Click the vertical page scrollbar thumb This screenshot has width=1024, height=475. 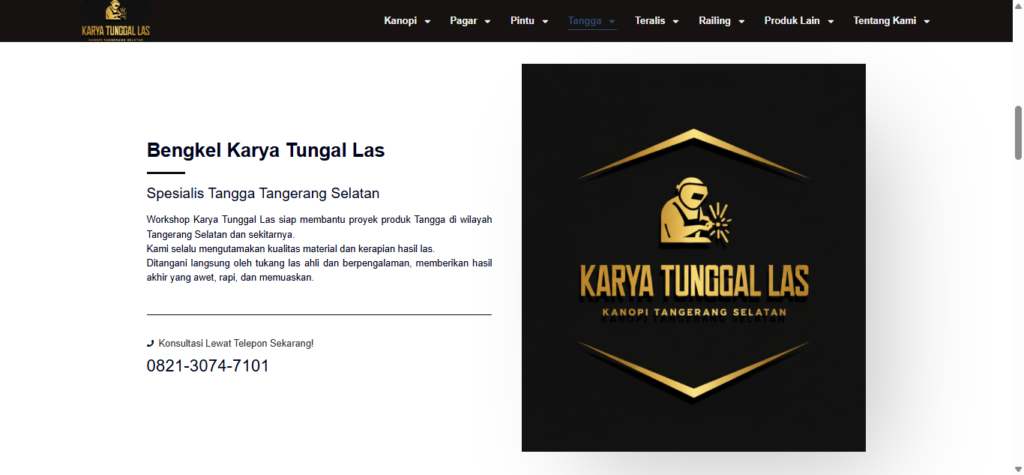(x=1018, y=133)
